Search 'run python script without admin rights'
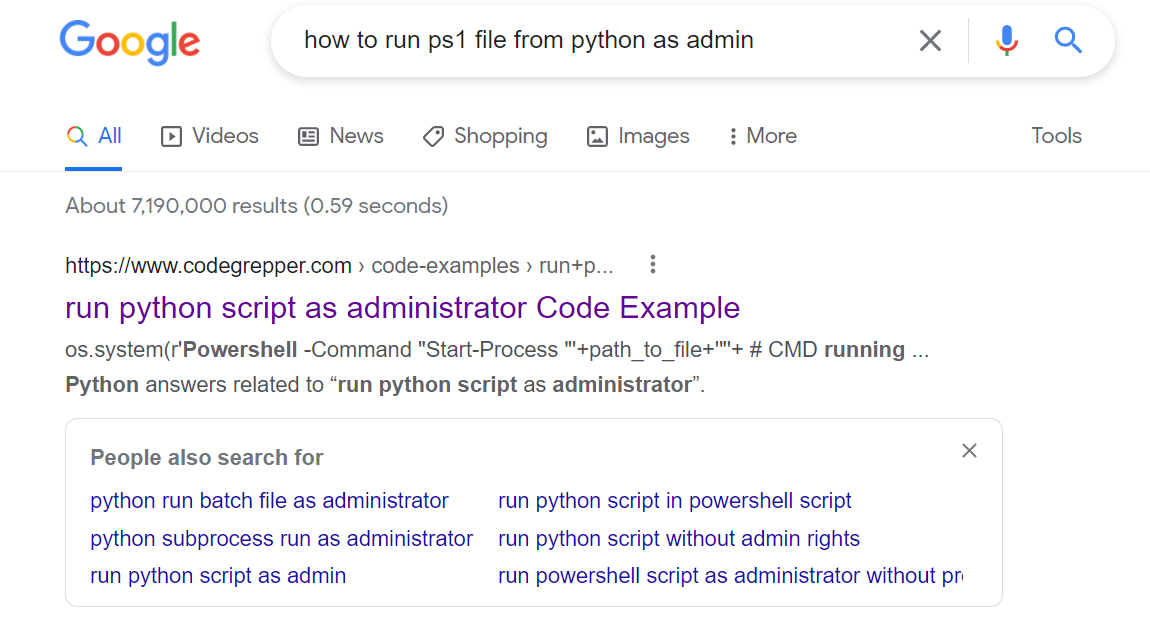The height and width of the screenshot is (643, 1150). pos(678,539)
